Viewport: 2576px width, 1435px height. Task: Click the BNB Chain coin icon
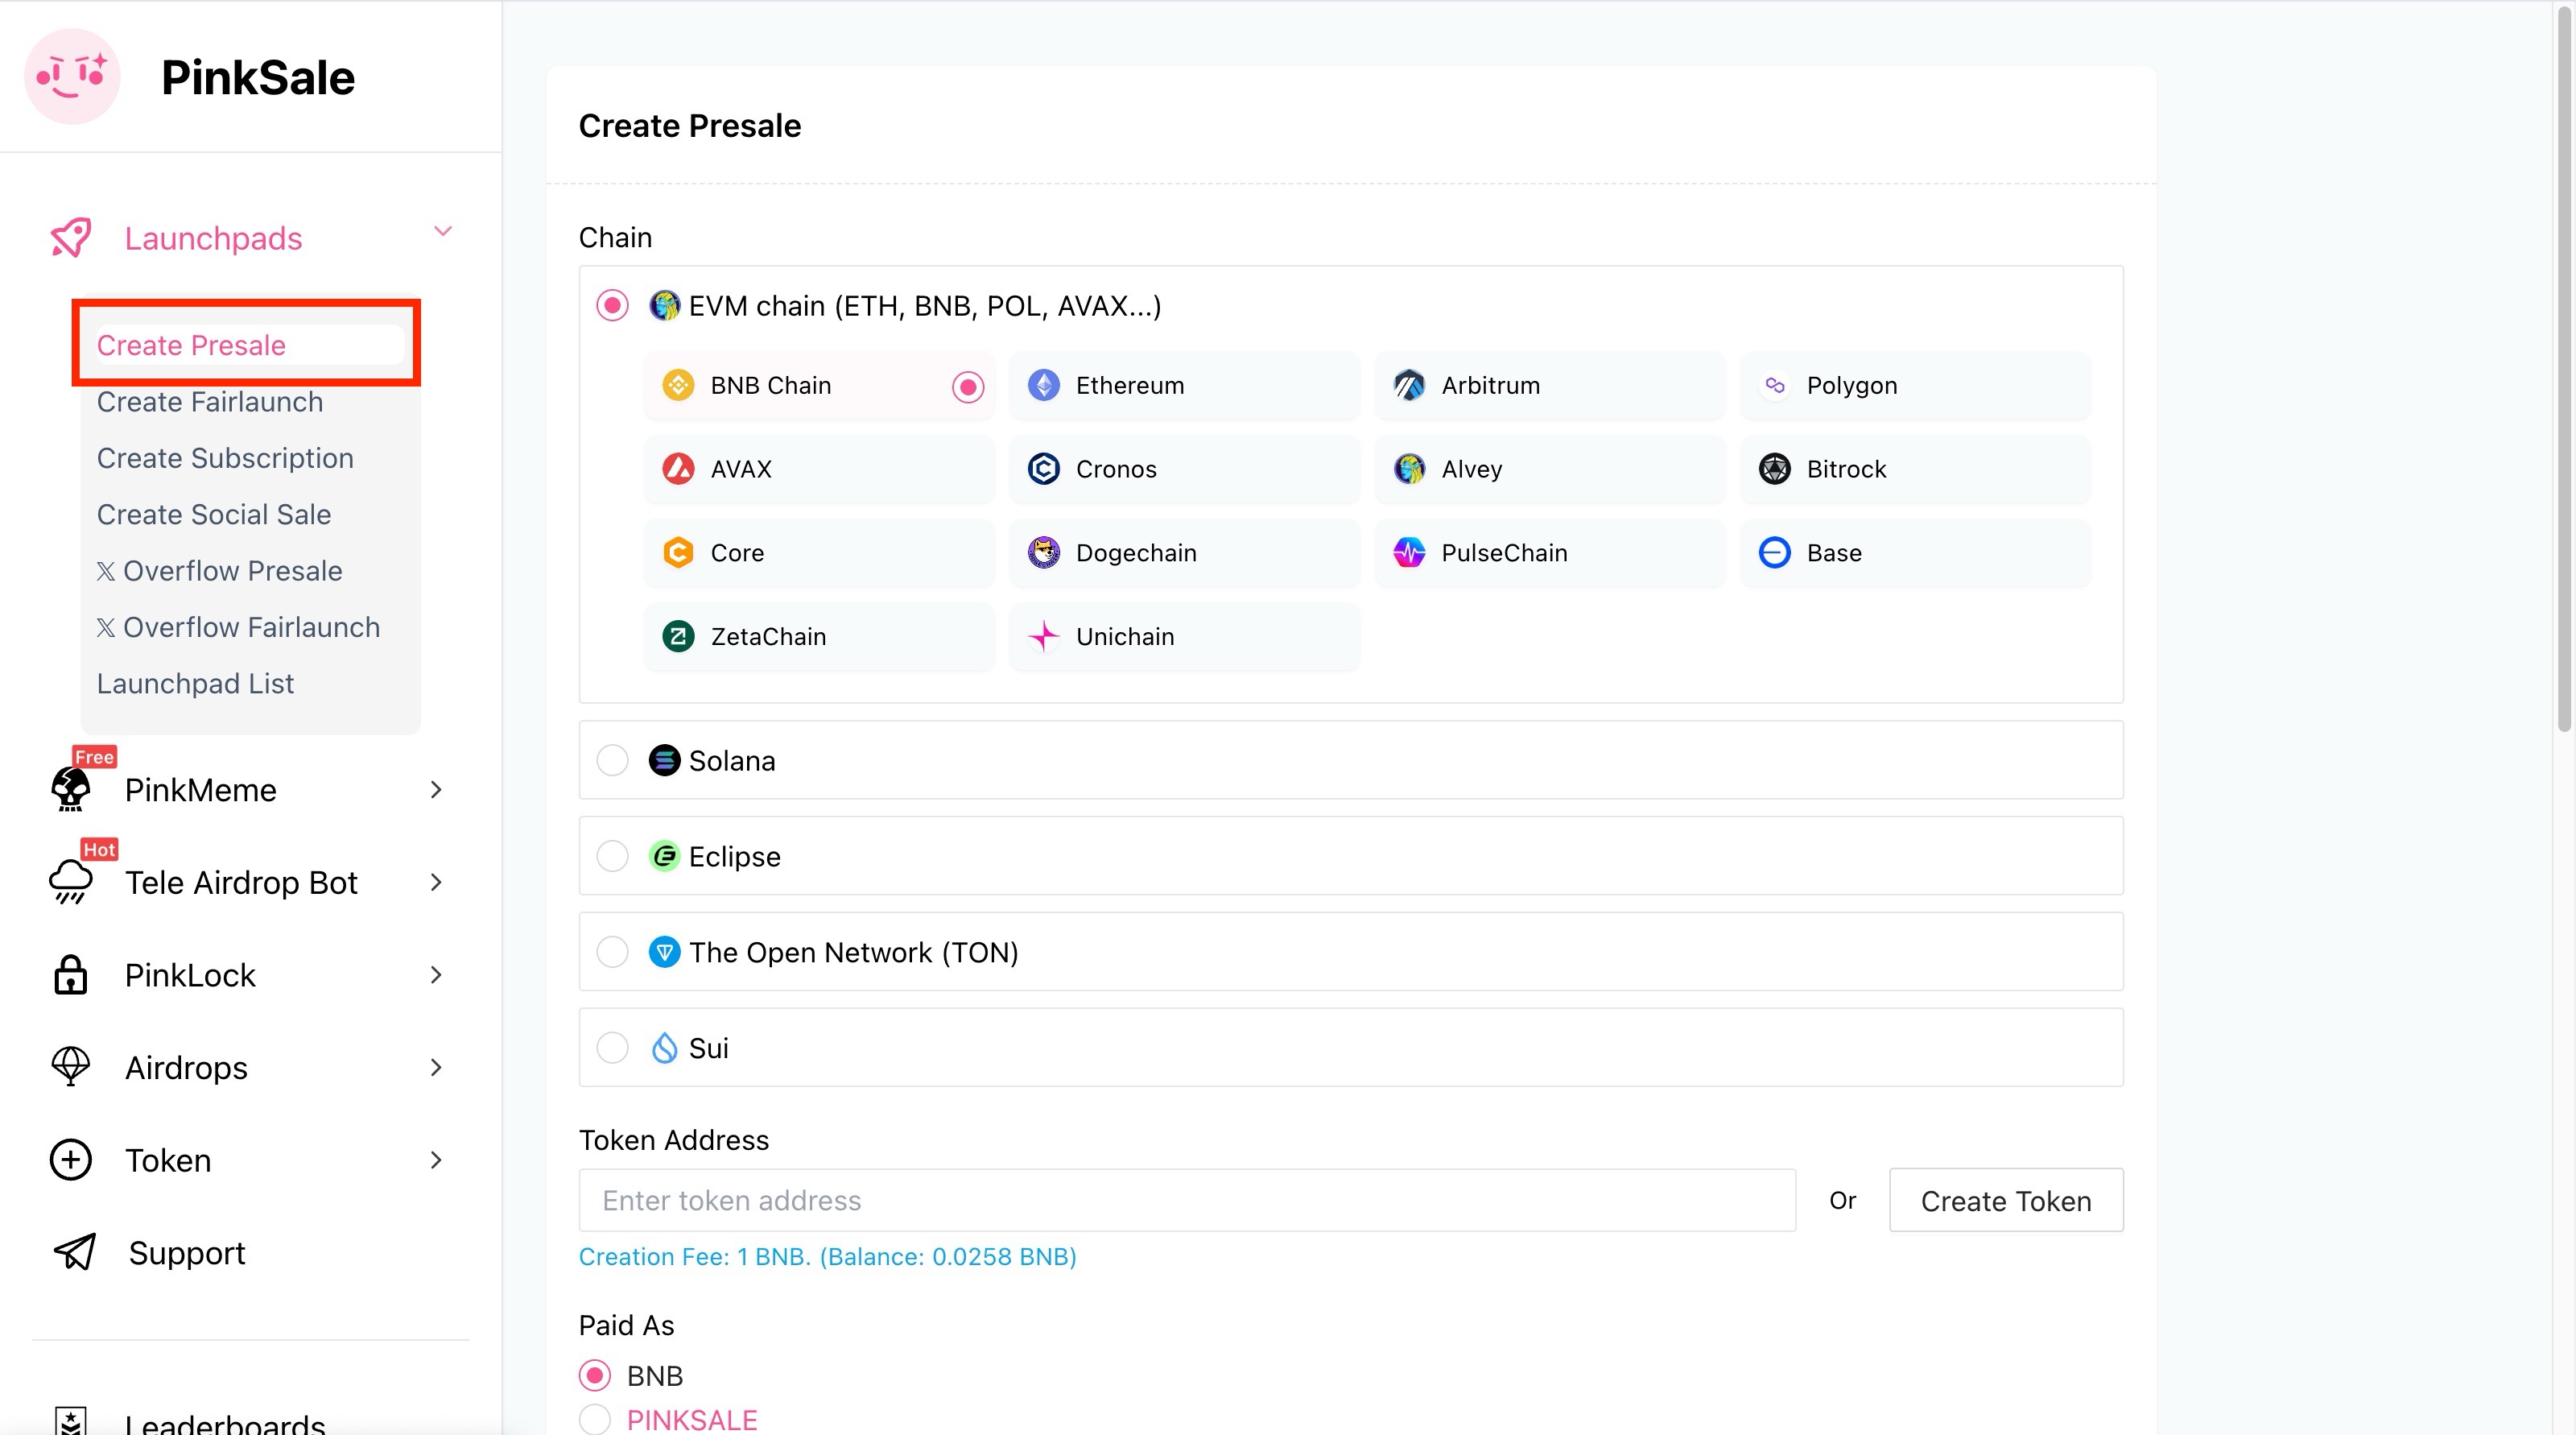pos(679,385)
